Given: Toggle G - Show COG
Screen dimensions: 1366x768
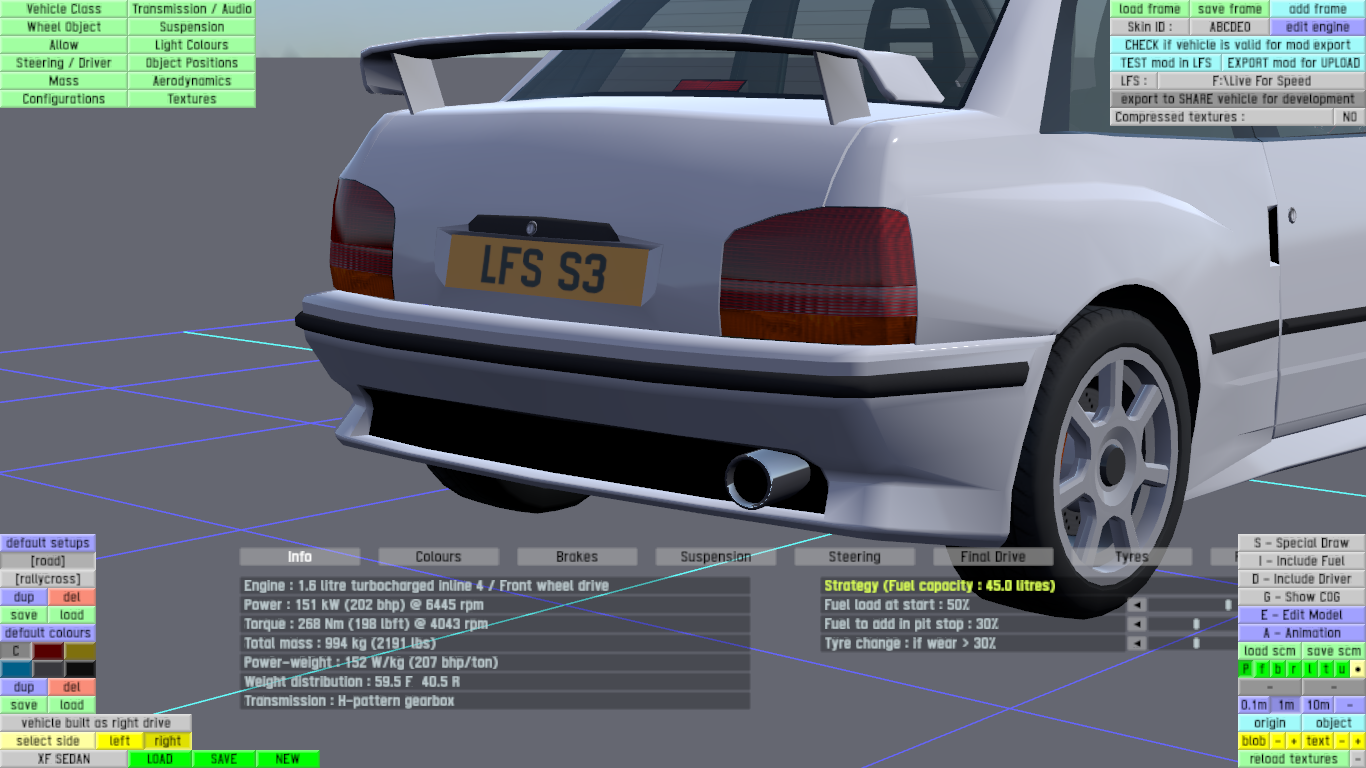Looking at the screenshot, I should 1302,597.
